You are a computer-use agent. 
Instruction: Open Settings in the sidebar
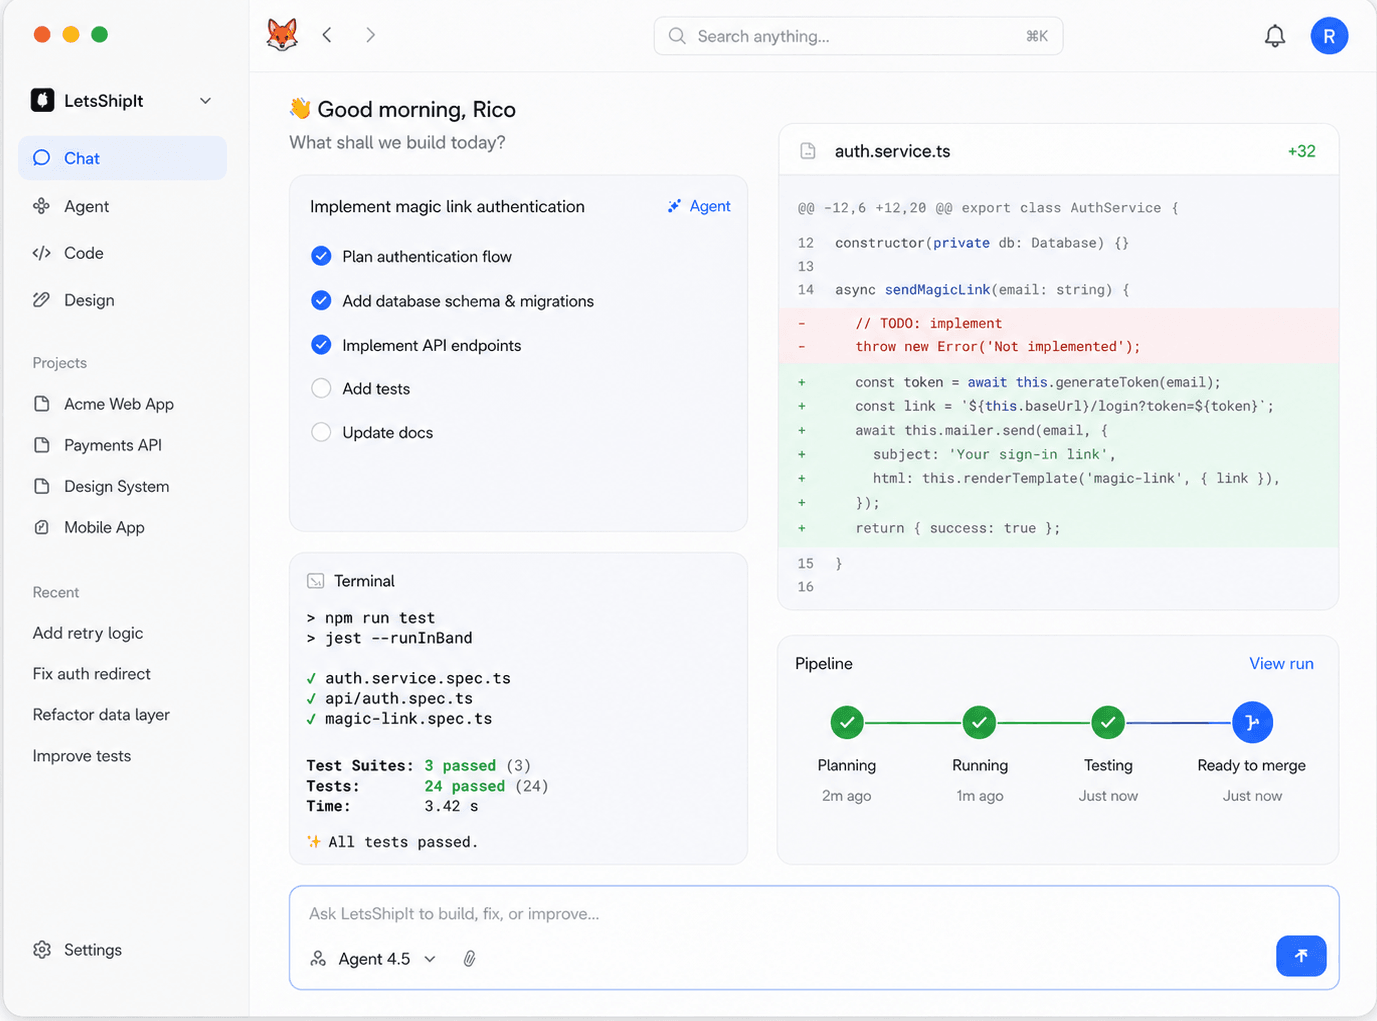pos(78,950)
